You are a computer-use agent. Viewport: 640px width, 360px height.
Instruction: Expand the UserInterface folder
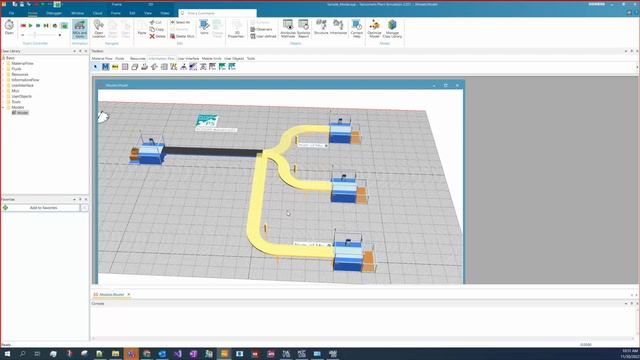tap(4, 85)
